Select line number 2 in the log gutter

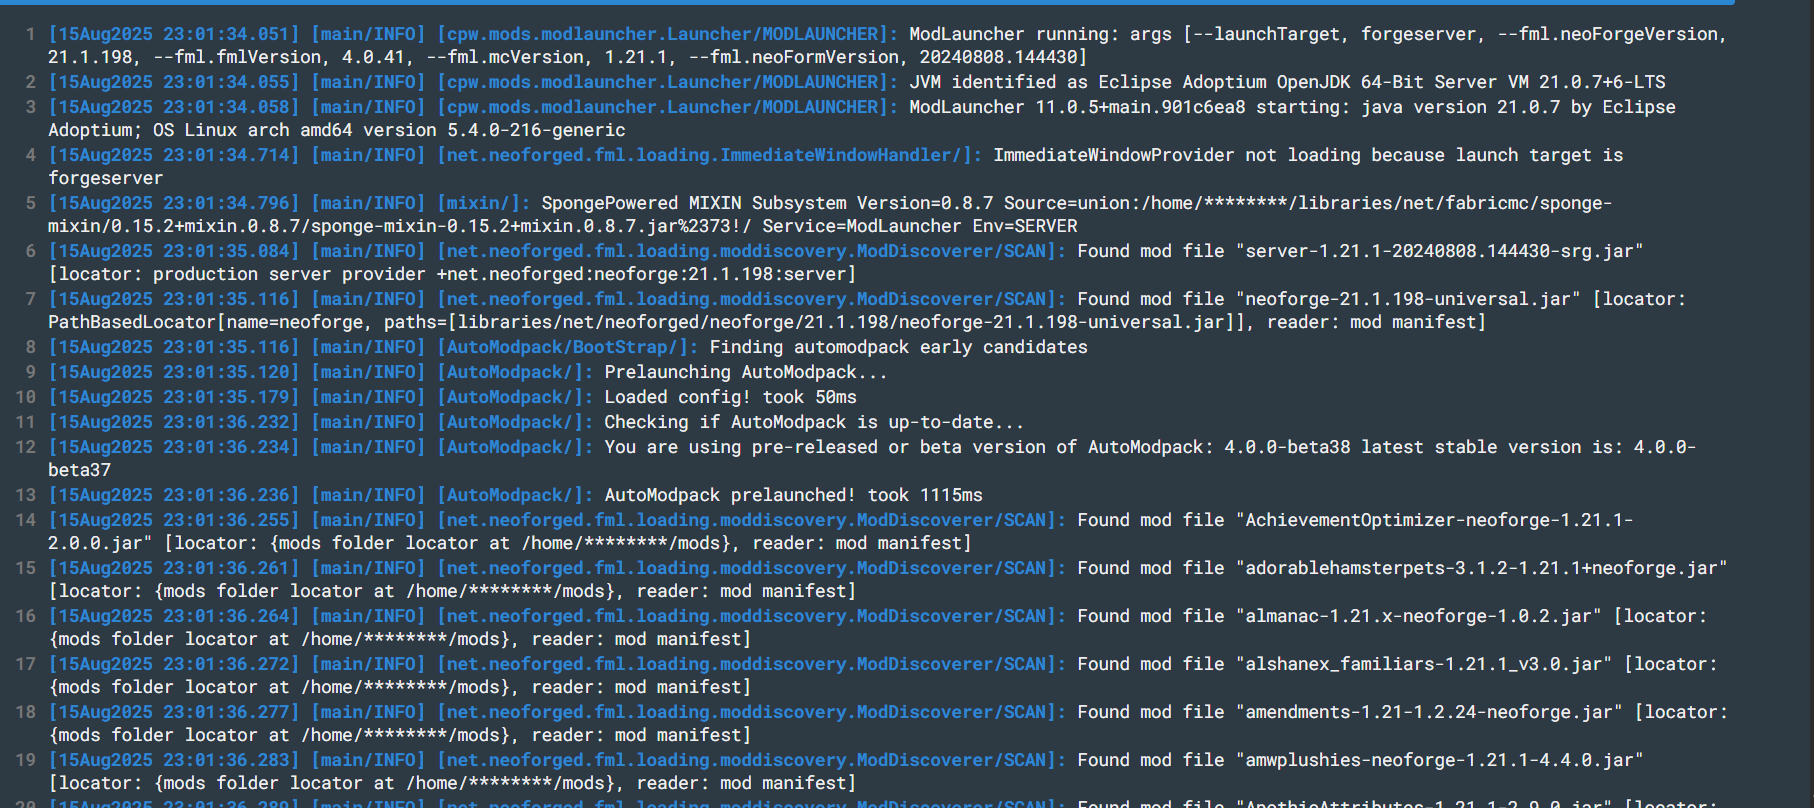30,82
